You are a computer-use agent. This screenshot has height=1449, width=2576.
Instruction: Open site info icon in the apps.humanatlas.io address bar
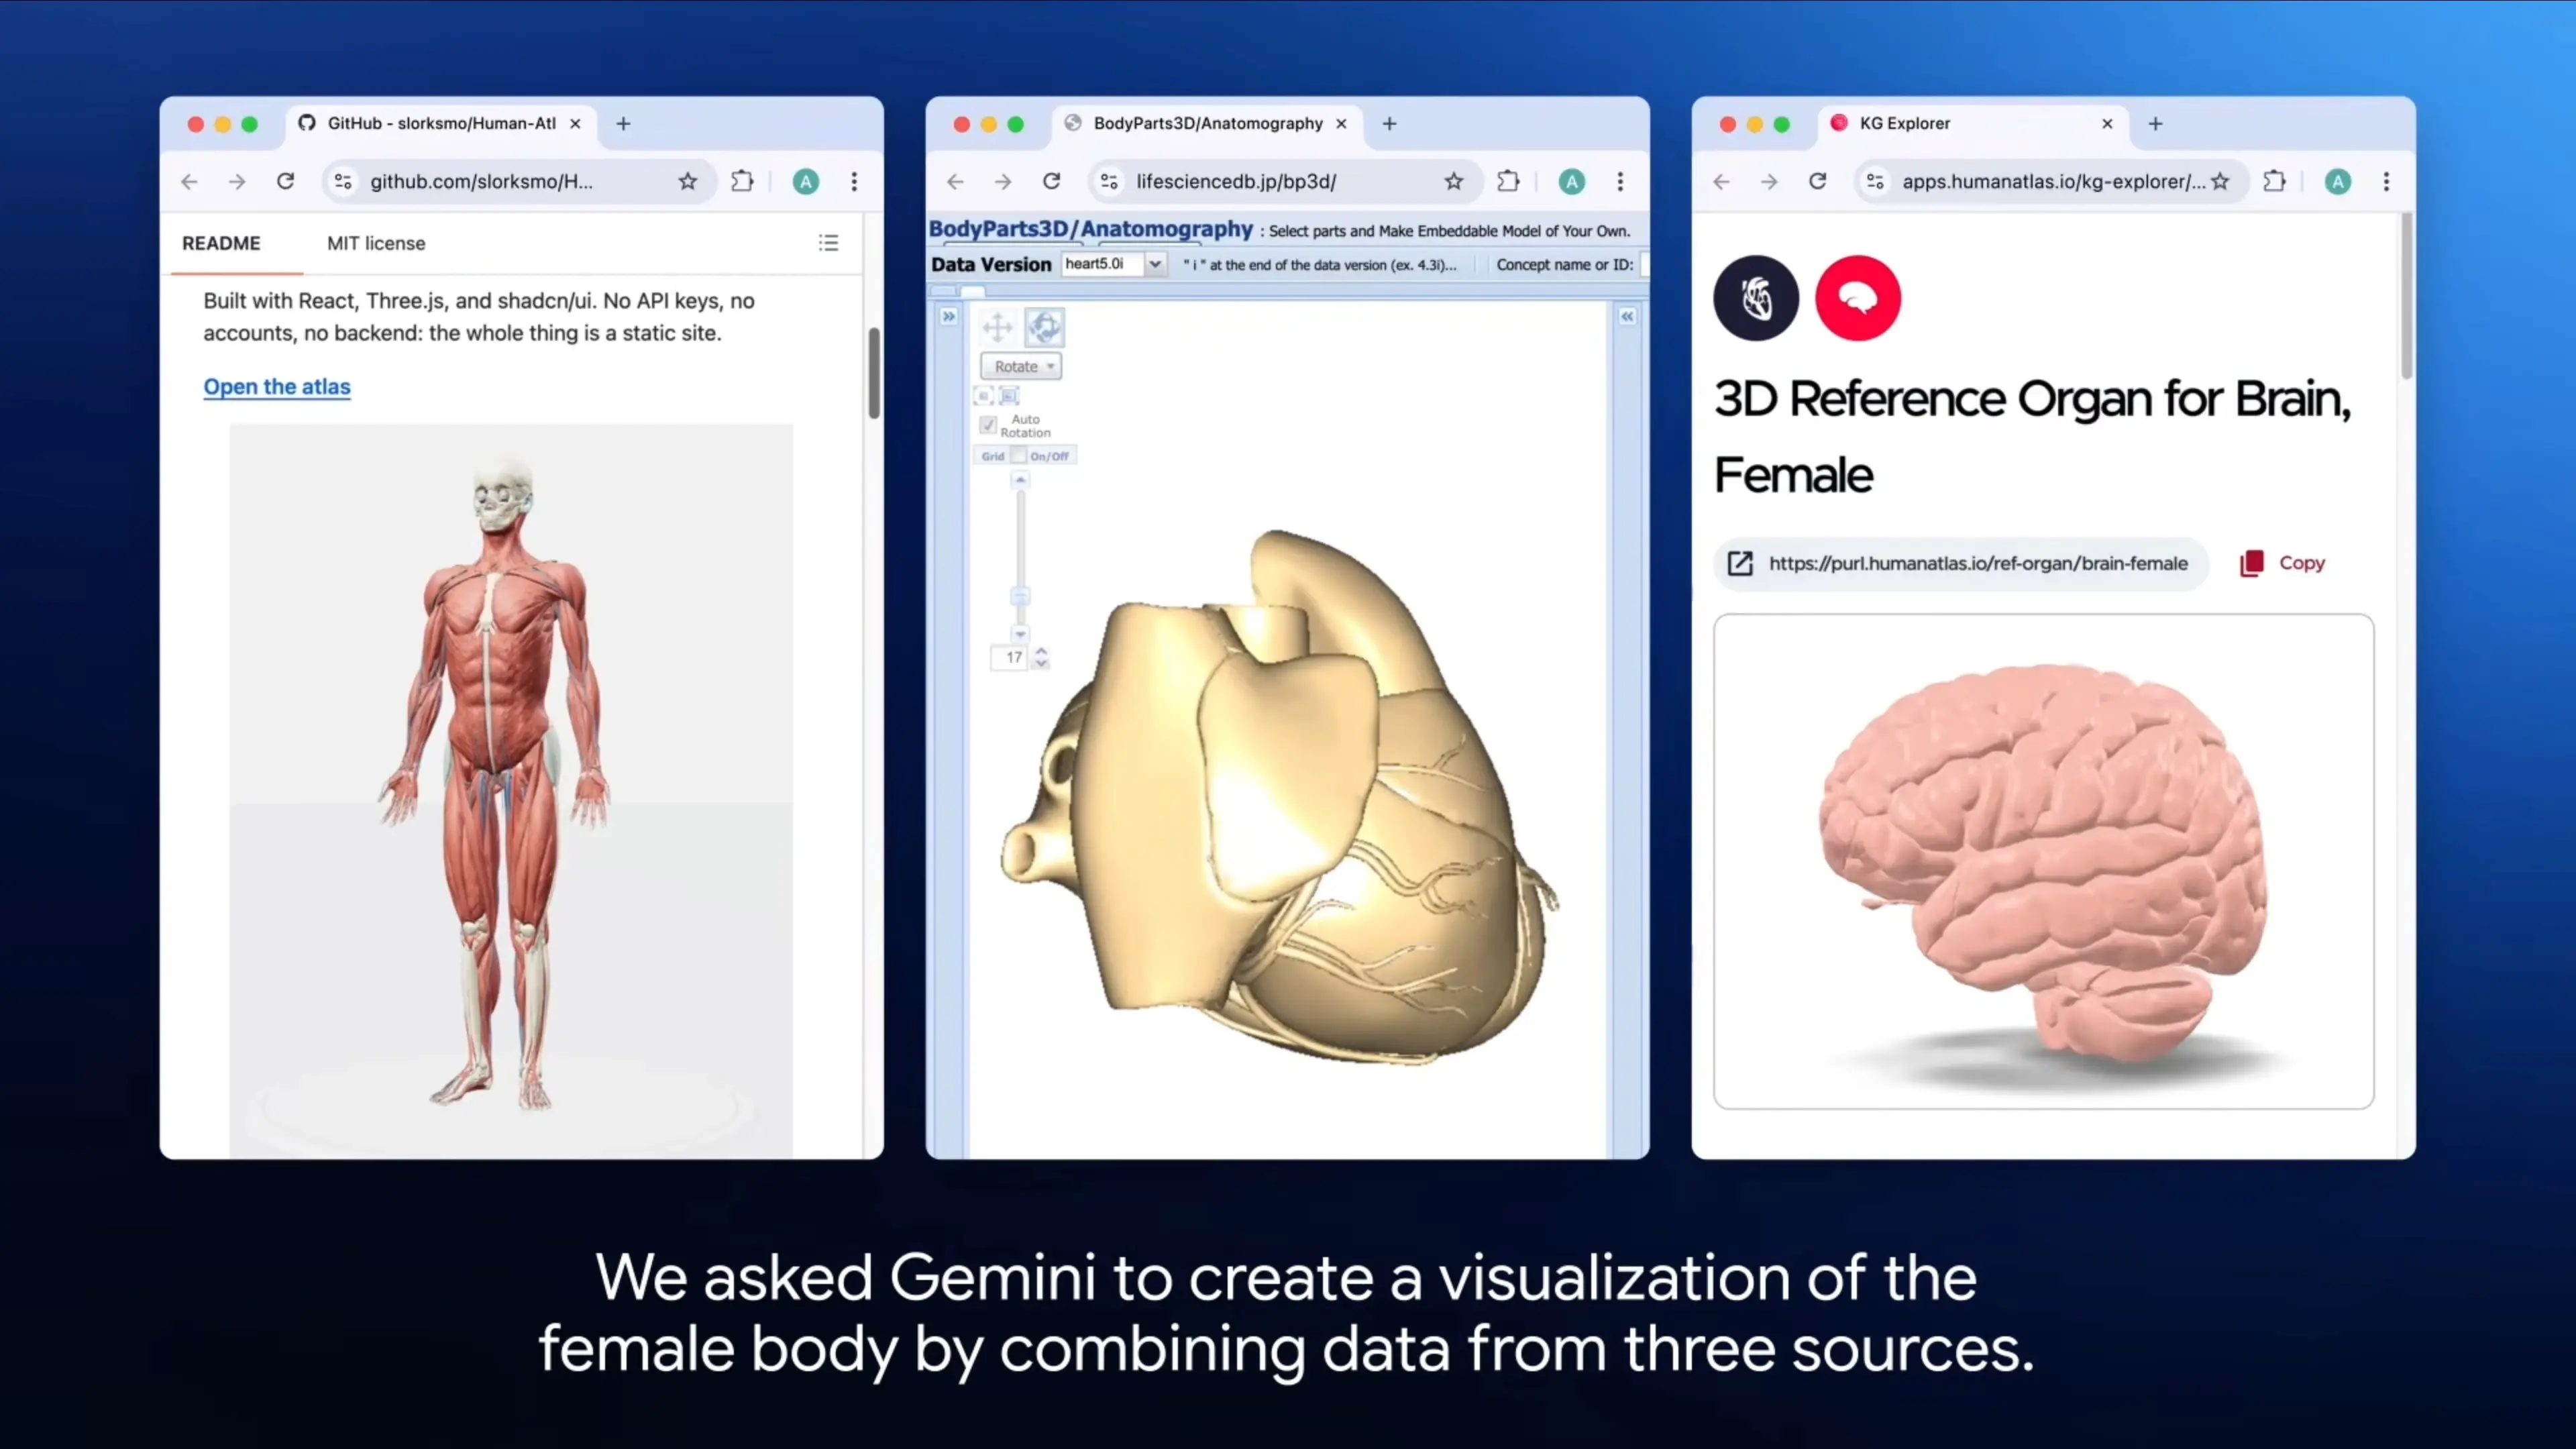click(x=1875, y=181)
